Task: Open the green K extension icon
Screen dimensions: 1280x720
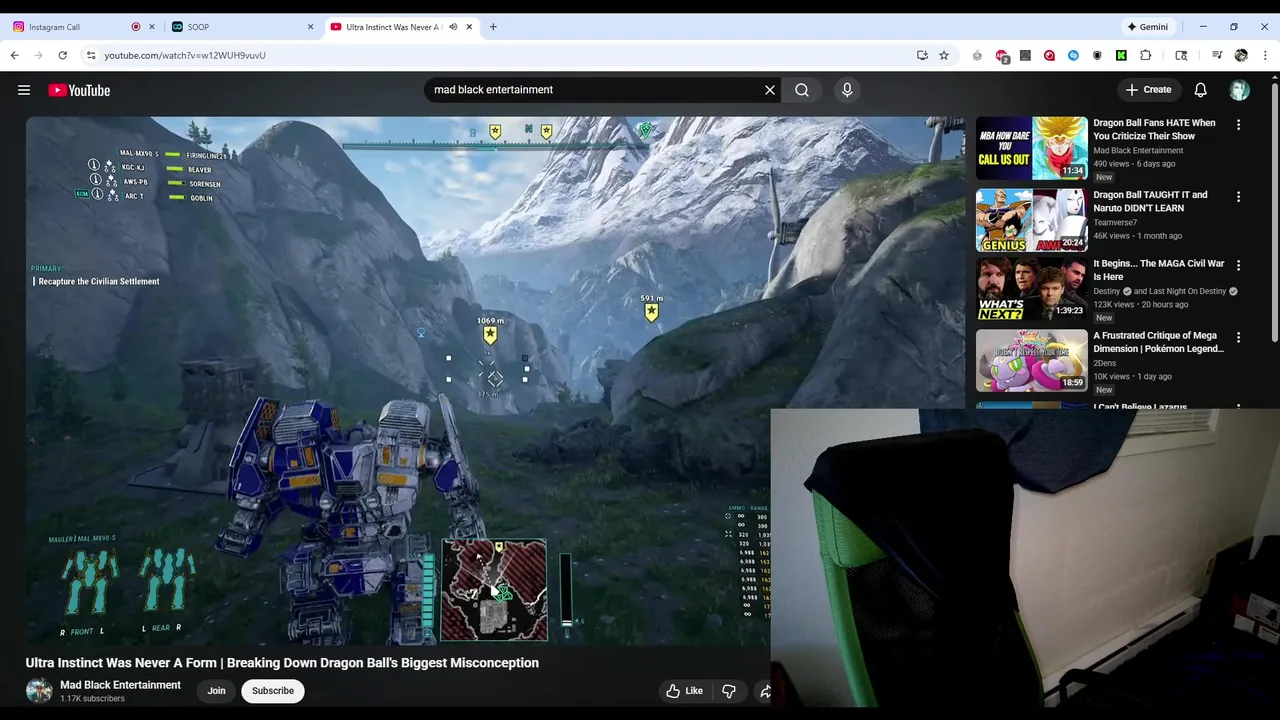Action: click(1121, 55)
